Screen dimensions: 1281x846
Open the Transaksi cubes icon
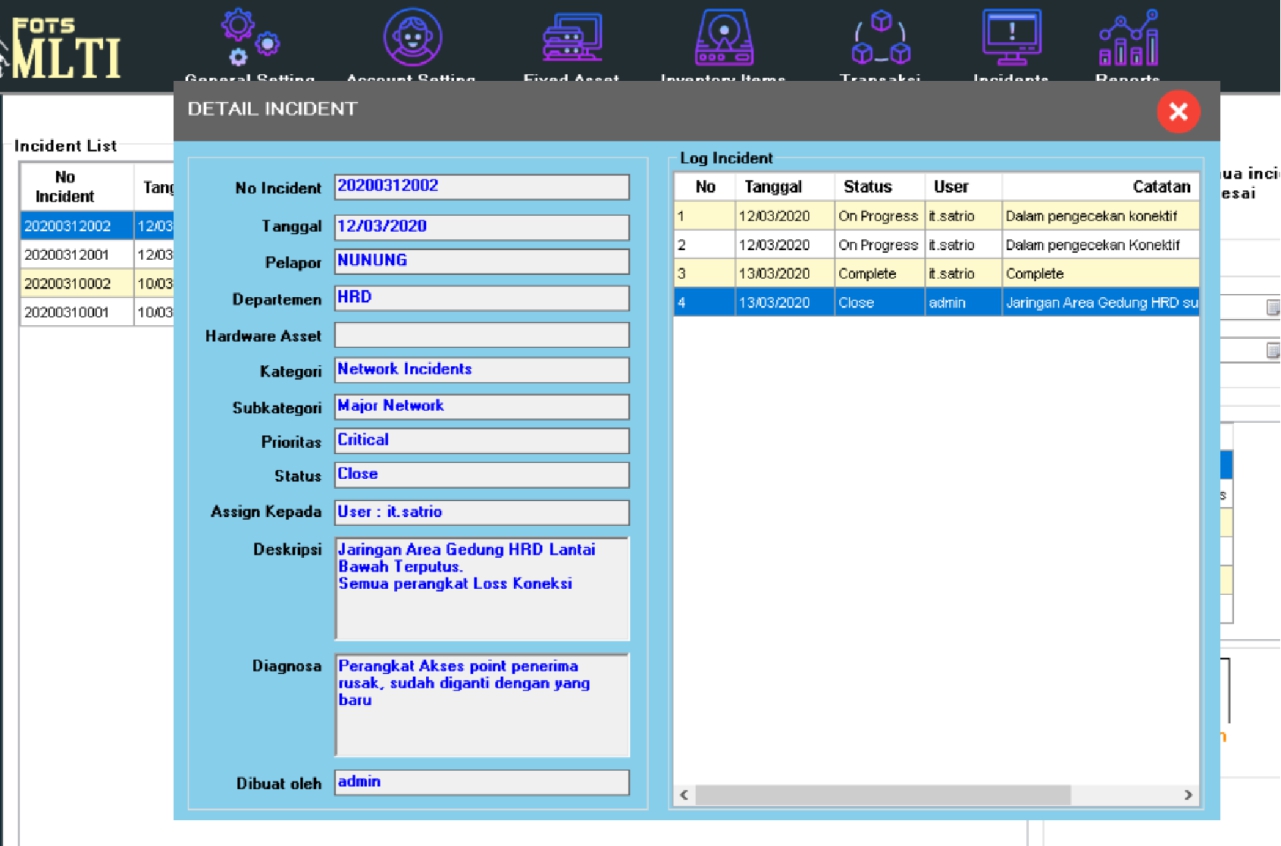point(880,38)
